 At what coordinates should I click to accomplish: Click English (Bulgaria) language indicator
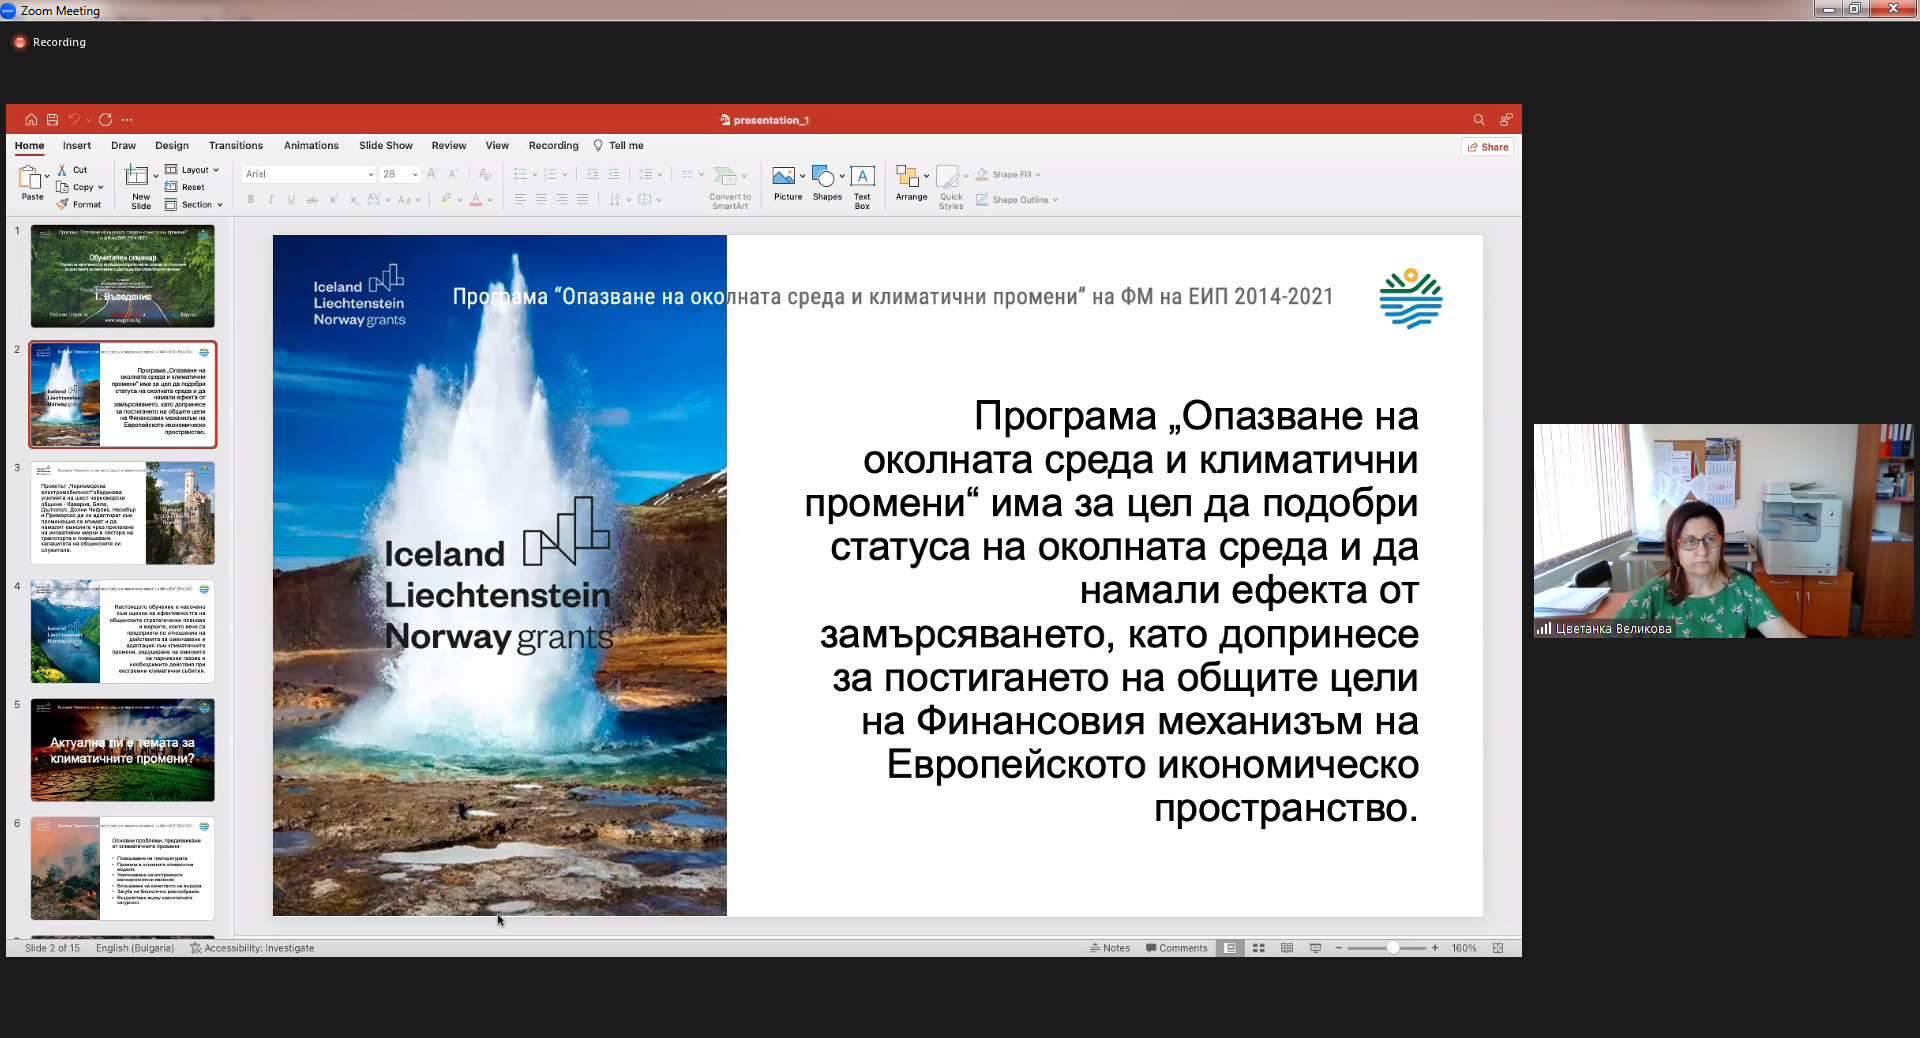pyautogui.click(x=135, y=948)
